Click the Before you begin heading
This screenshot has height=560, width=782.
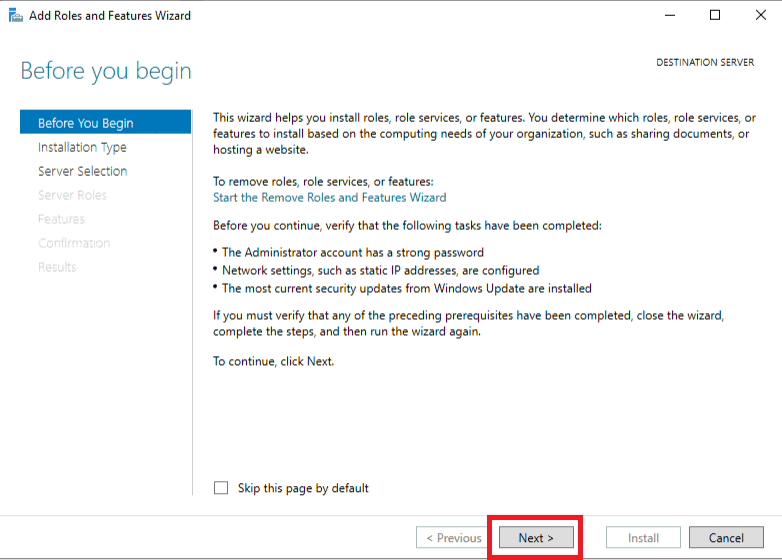106,71
